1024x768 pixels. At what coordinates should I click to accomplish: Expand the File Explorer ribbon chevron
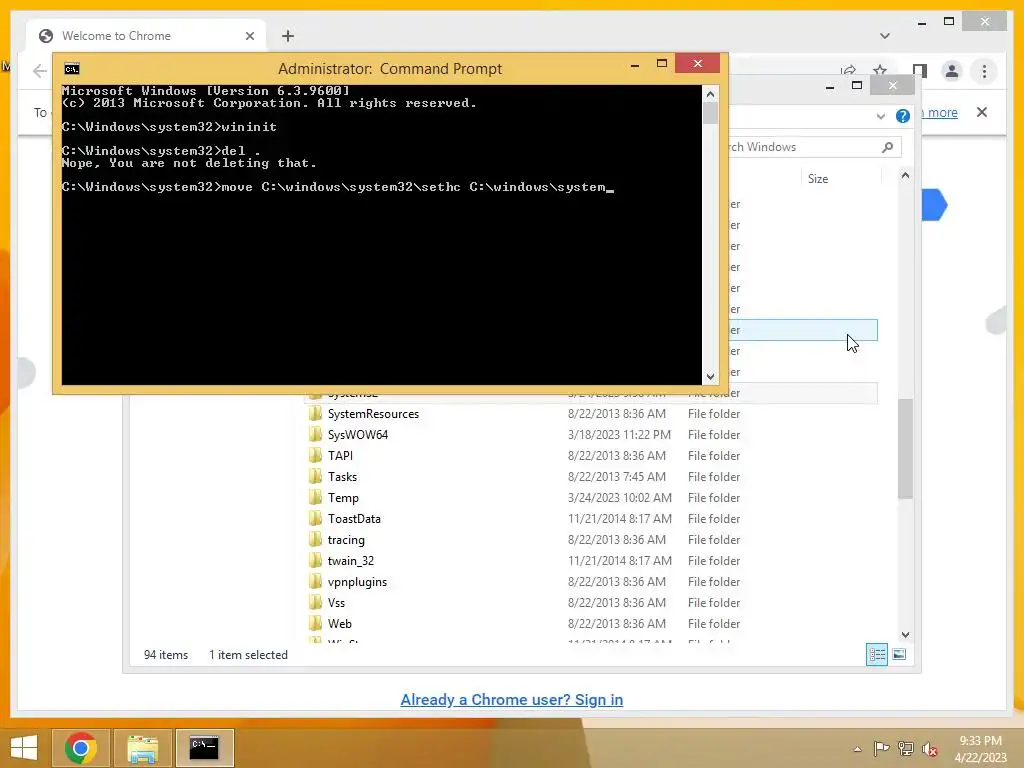pos(880,116)
